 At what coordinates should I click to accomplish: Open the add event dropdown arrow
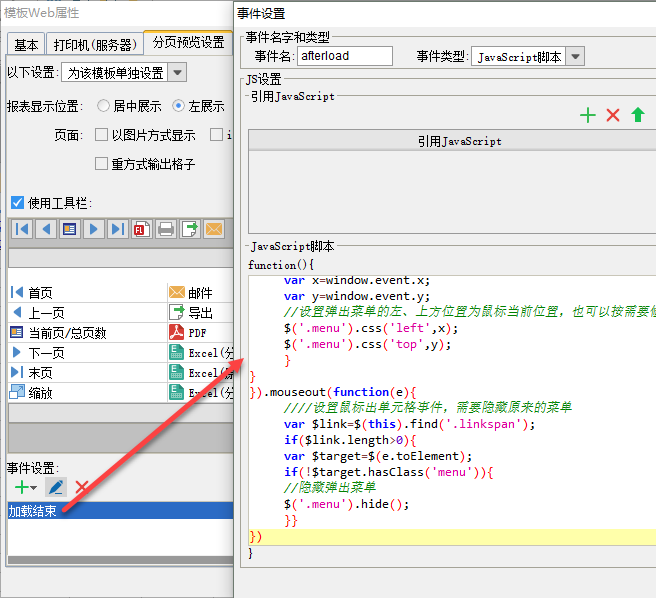coord(33,488)
